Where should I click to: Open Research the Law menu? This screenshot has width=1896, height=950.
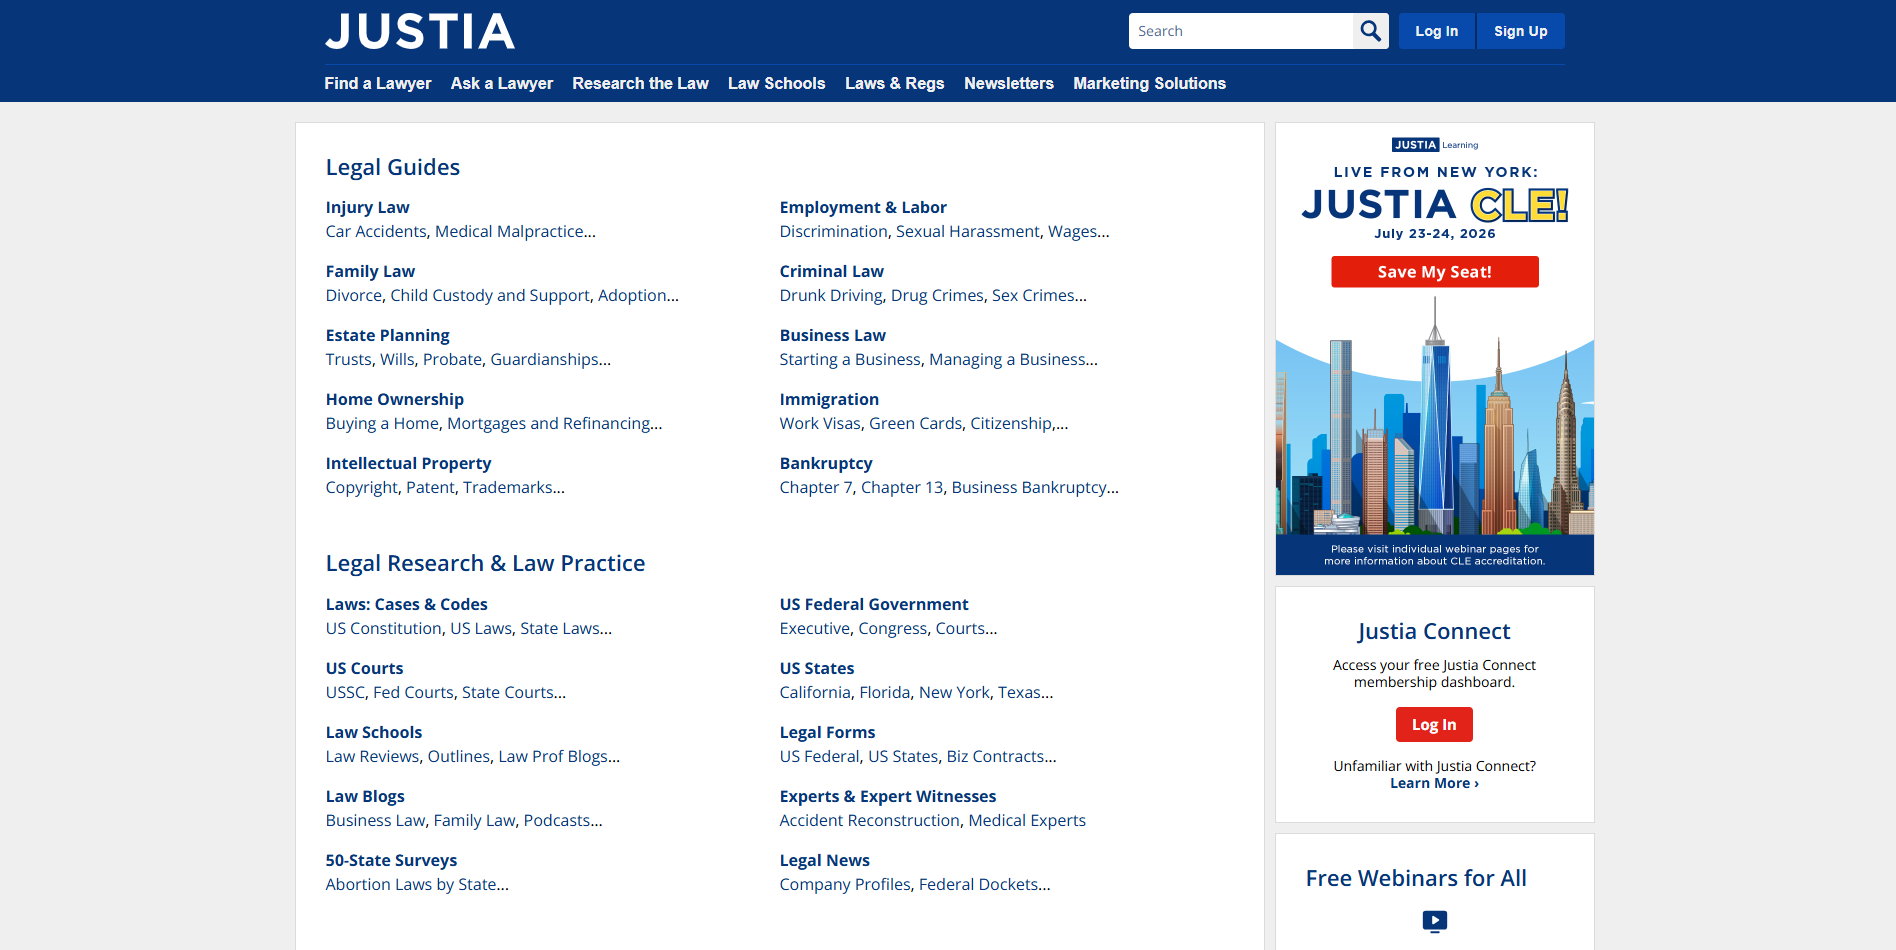pos(640,83)
